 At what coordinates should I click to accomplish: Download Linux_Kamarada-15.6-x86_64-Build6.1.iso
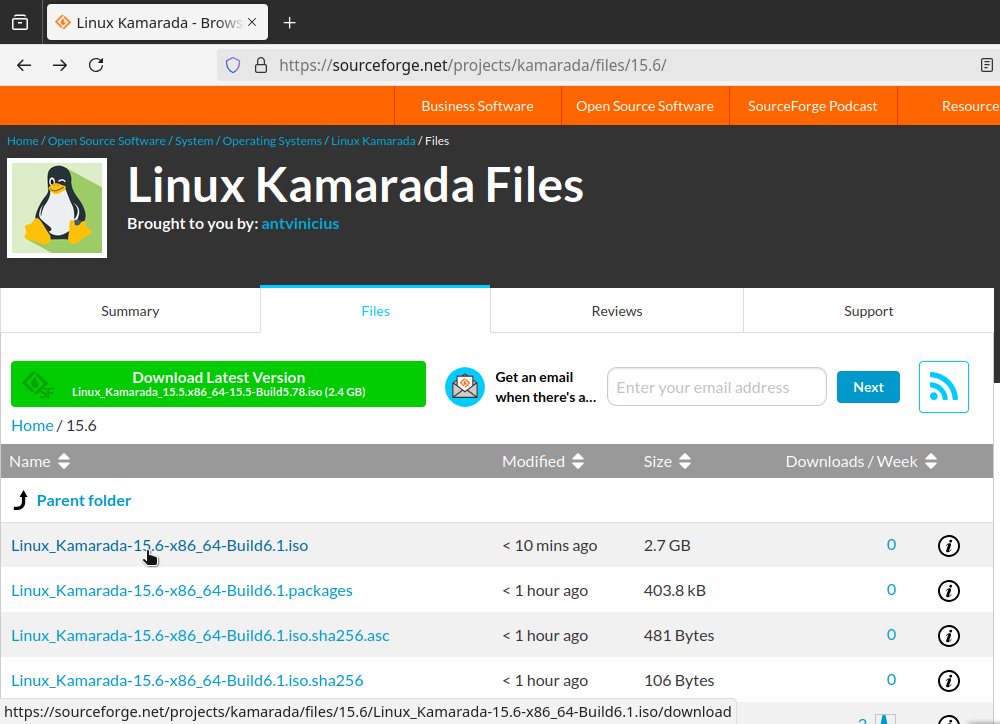[159, 546]
